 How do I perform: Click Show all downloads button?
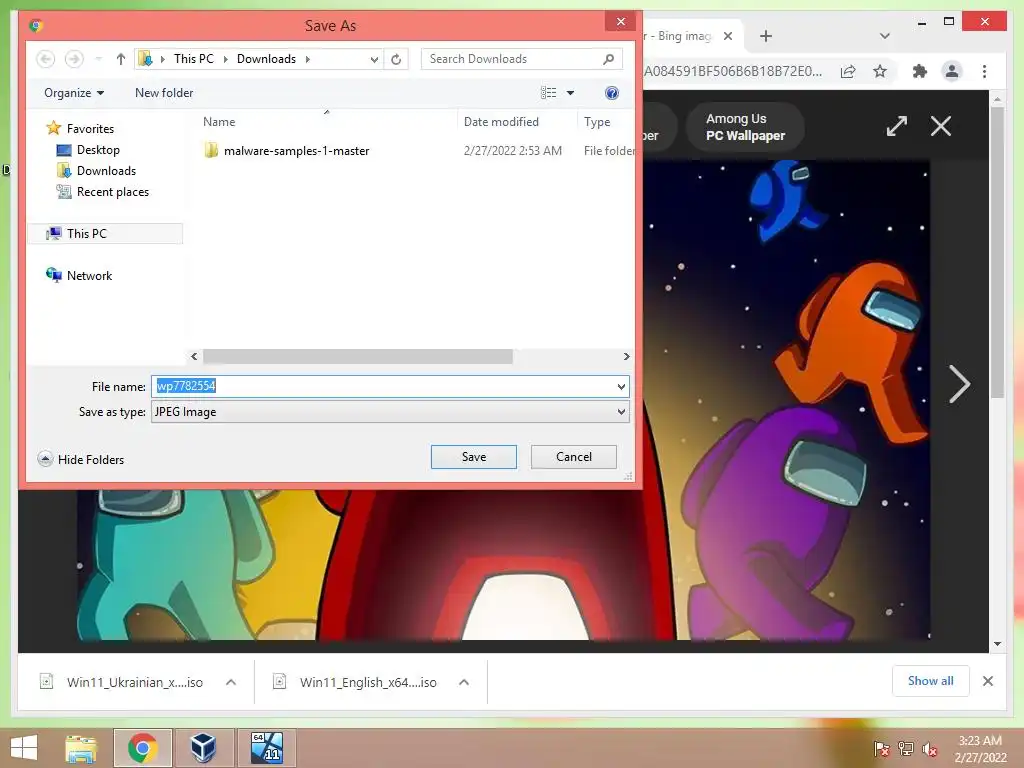tap(931, 681)
